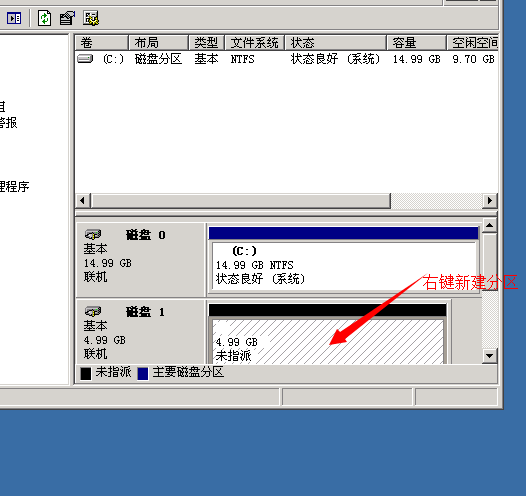Select the C: volume drive icon in list
Screen dimensions: 526x496
tap(85, 59)
